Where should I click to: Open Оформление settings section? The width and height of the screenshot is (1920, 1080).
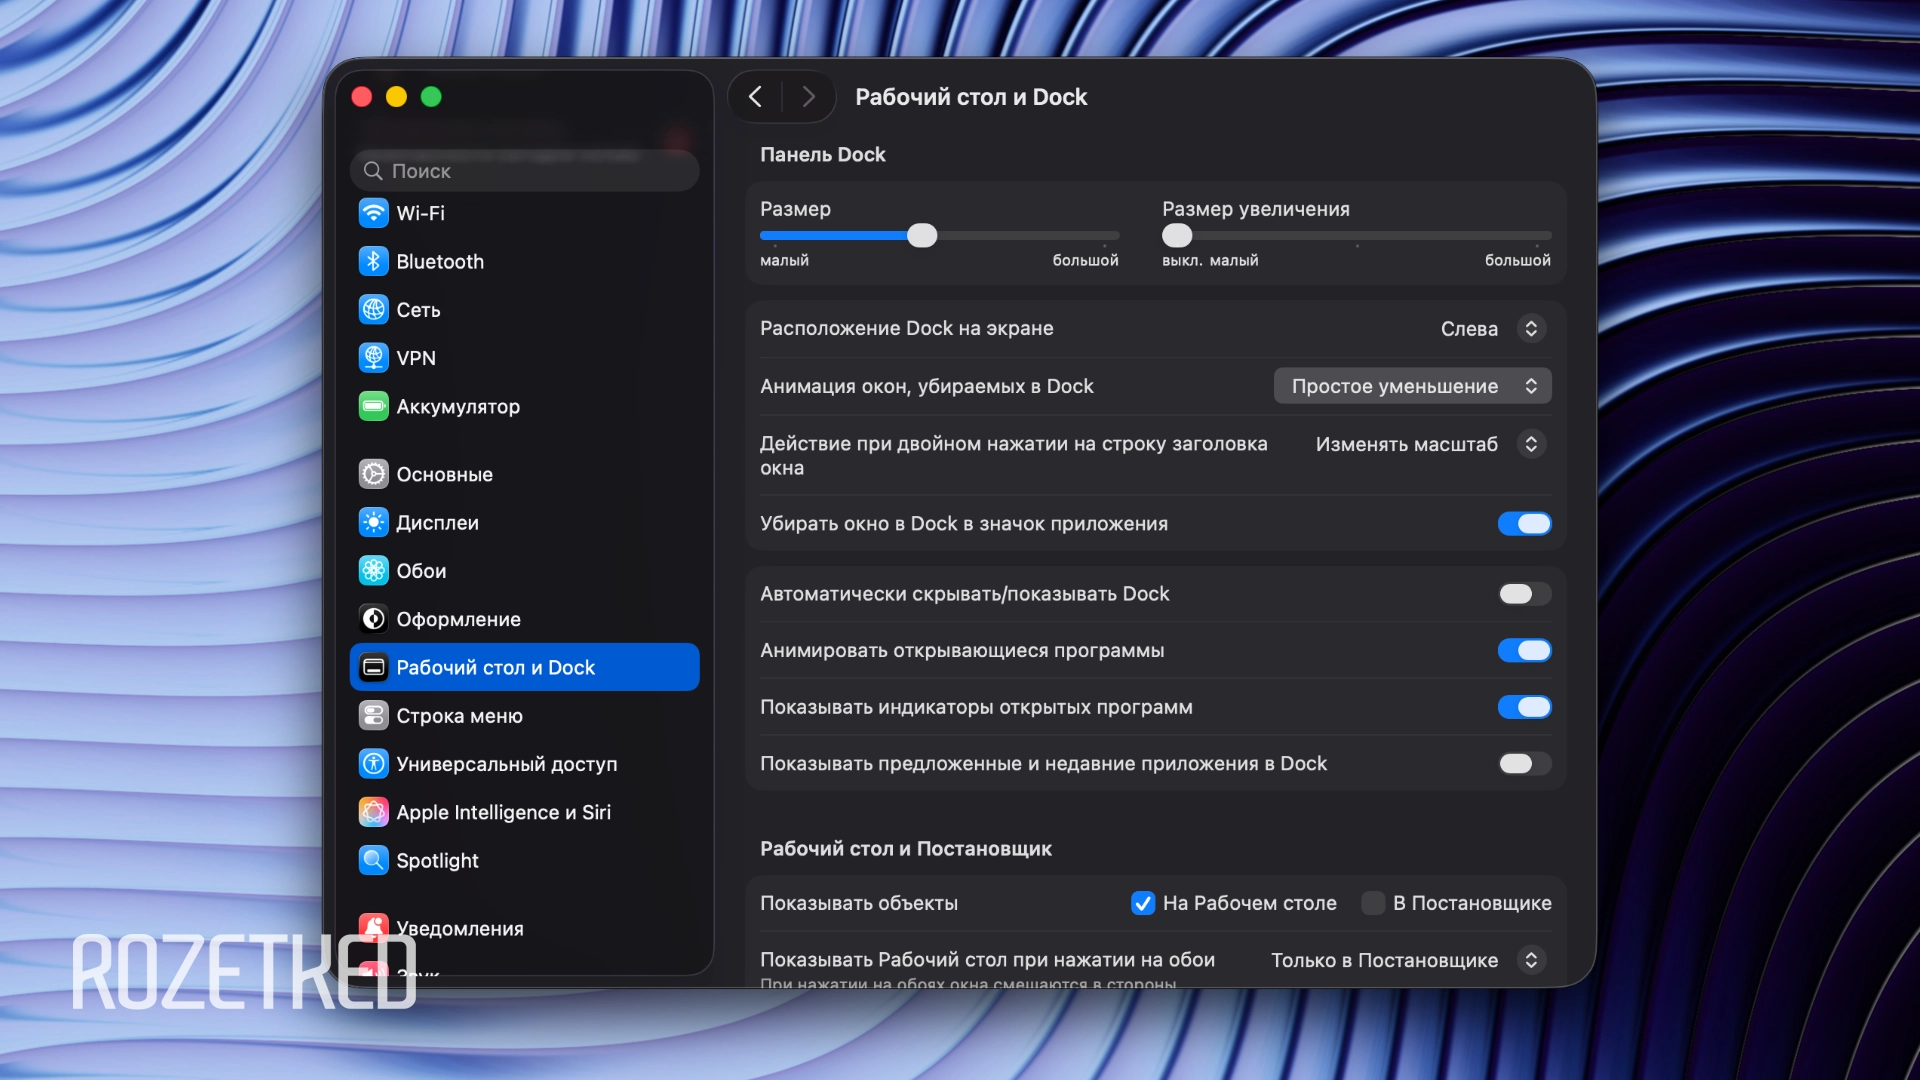pyautogui.click(x=458, y=619)
